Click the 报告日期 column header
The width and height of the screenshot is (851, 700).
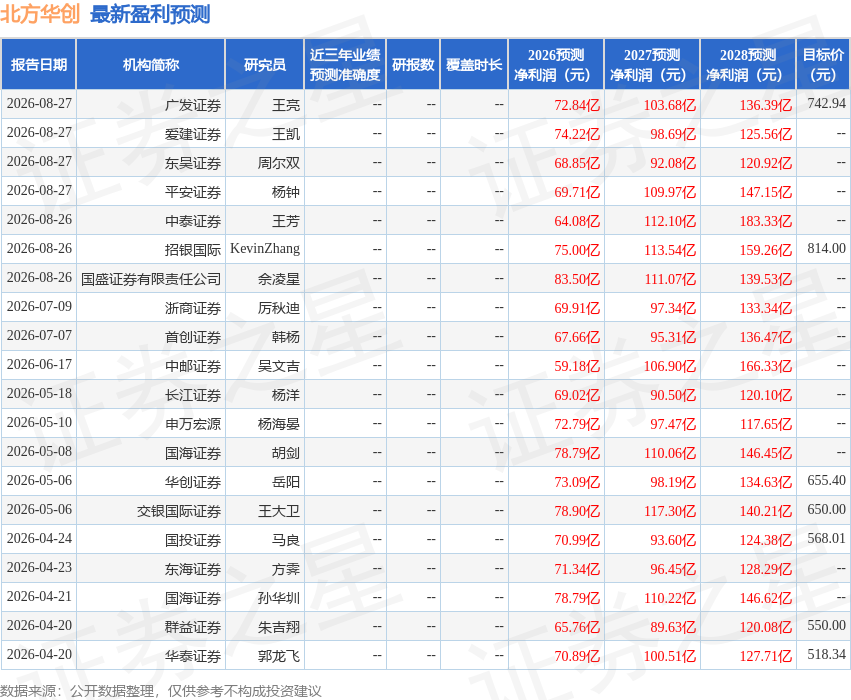point(39,65)
